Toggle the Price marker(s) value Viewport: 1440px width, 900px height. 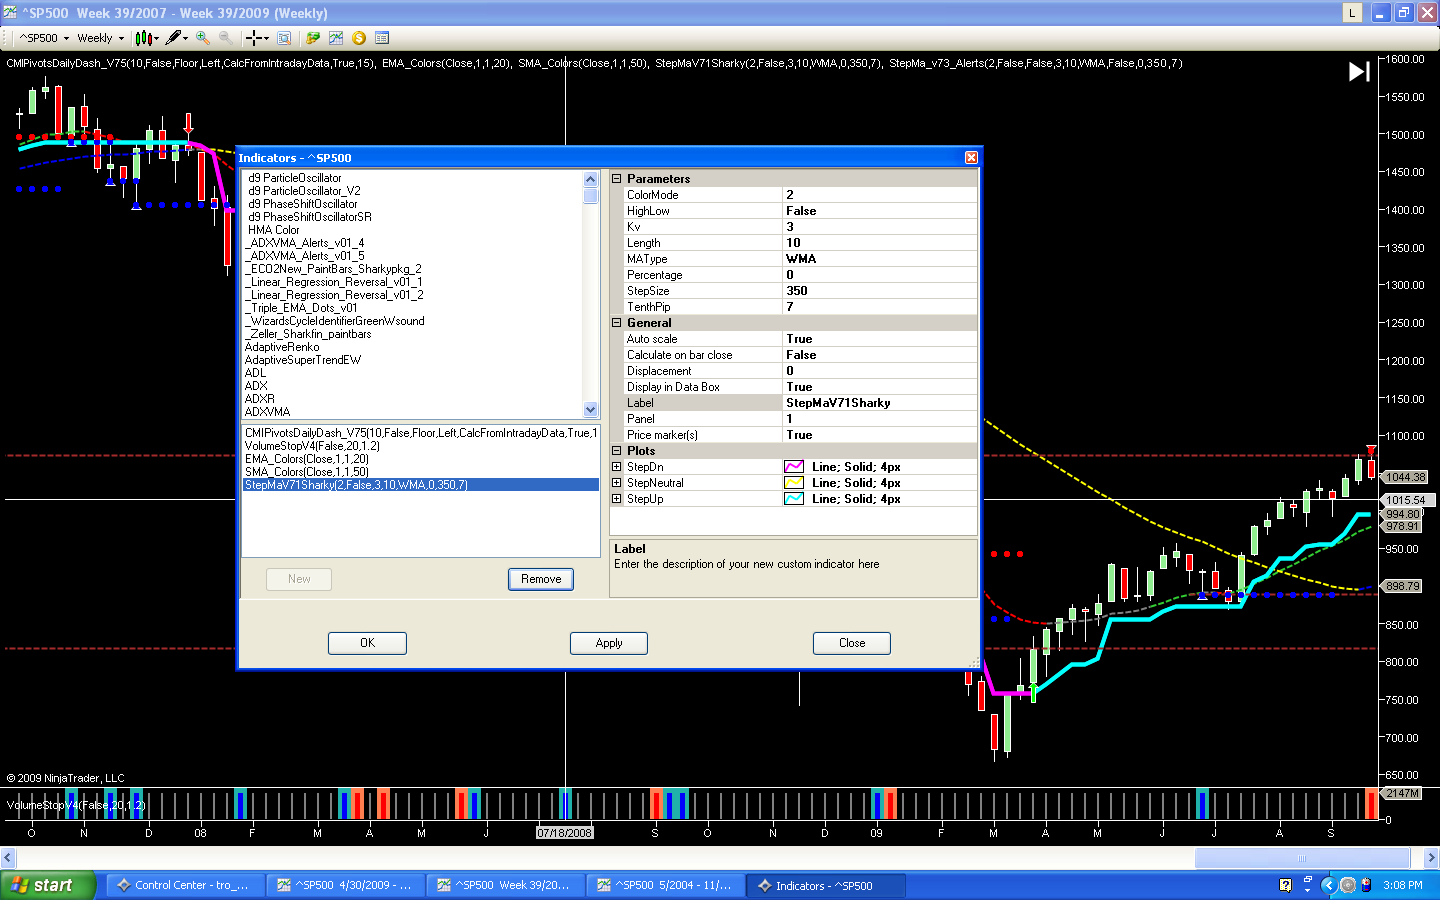(879, 435)
